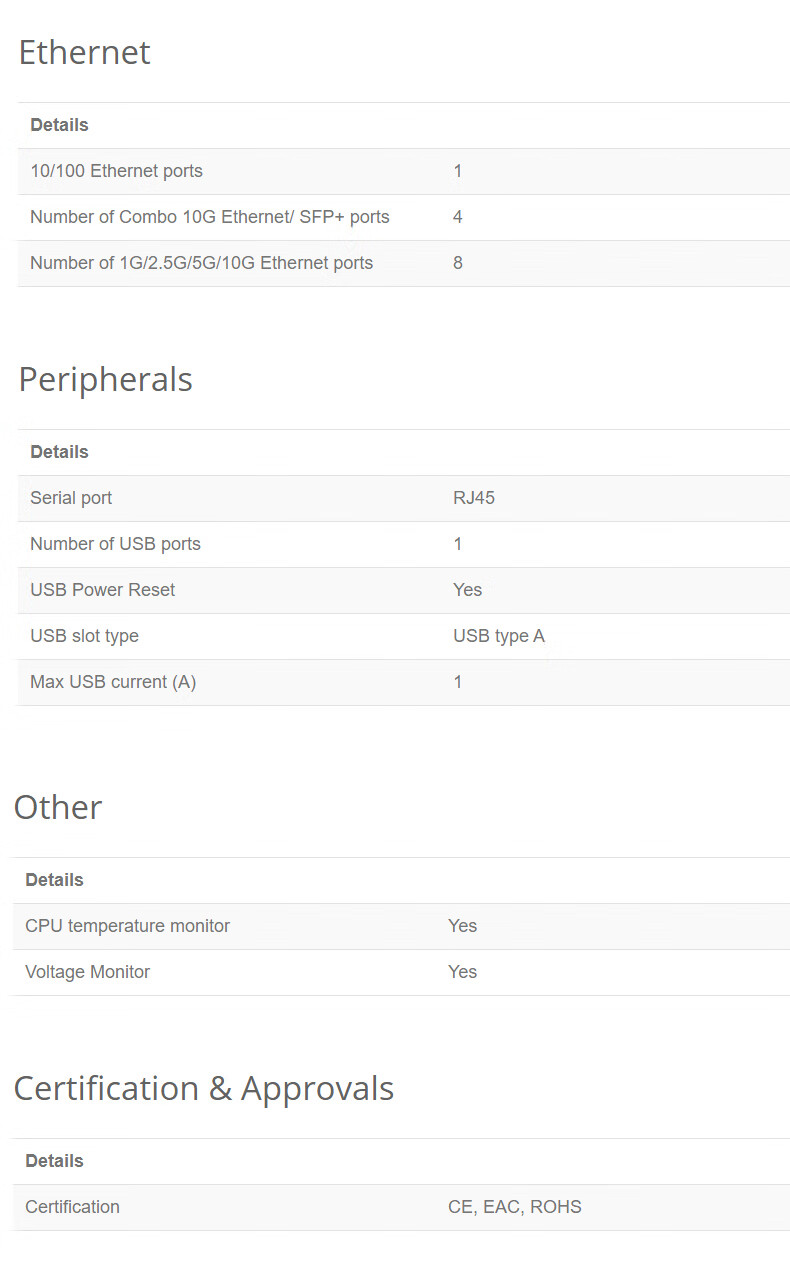The height and width of the screenshot is (1288, 790).
Task: Click the Details header in Ethernet table
Action: (x=59, y=125)
